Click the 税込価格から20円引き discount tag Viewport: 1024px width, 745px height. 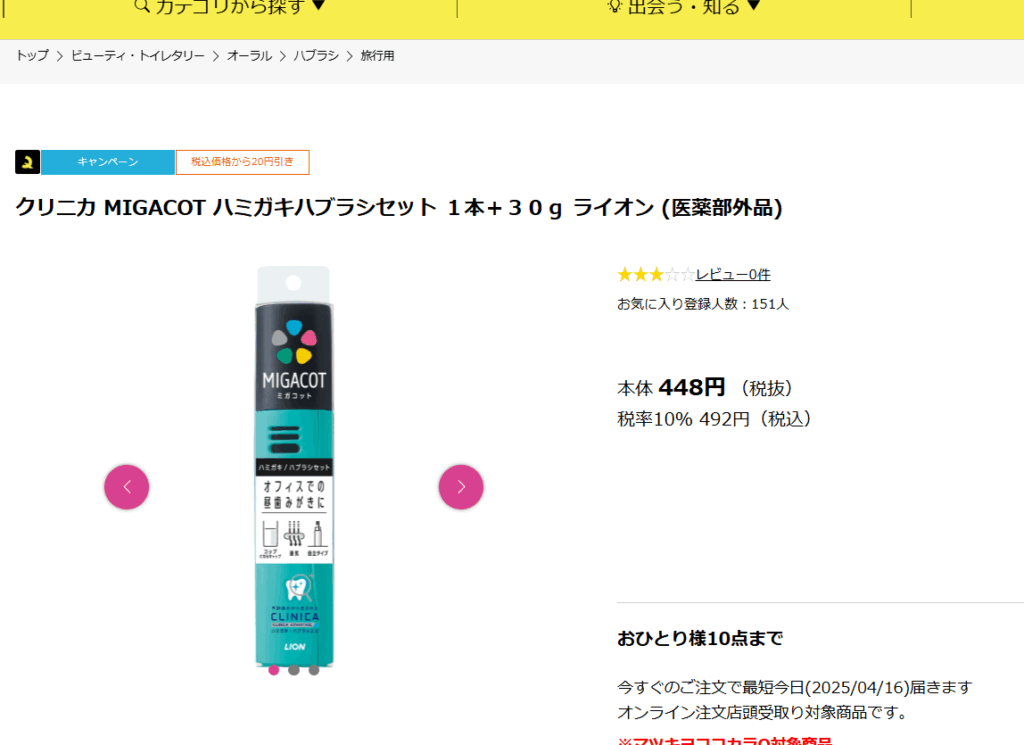coord(242,162)
